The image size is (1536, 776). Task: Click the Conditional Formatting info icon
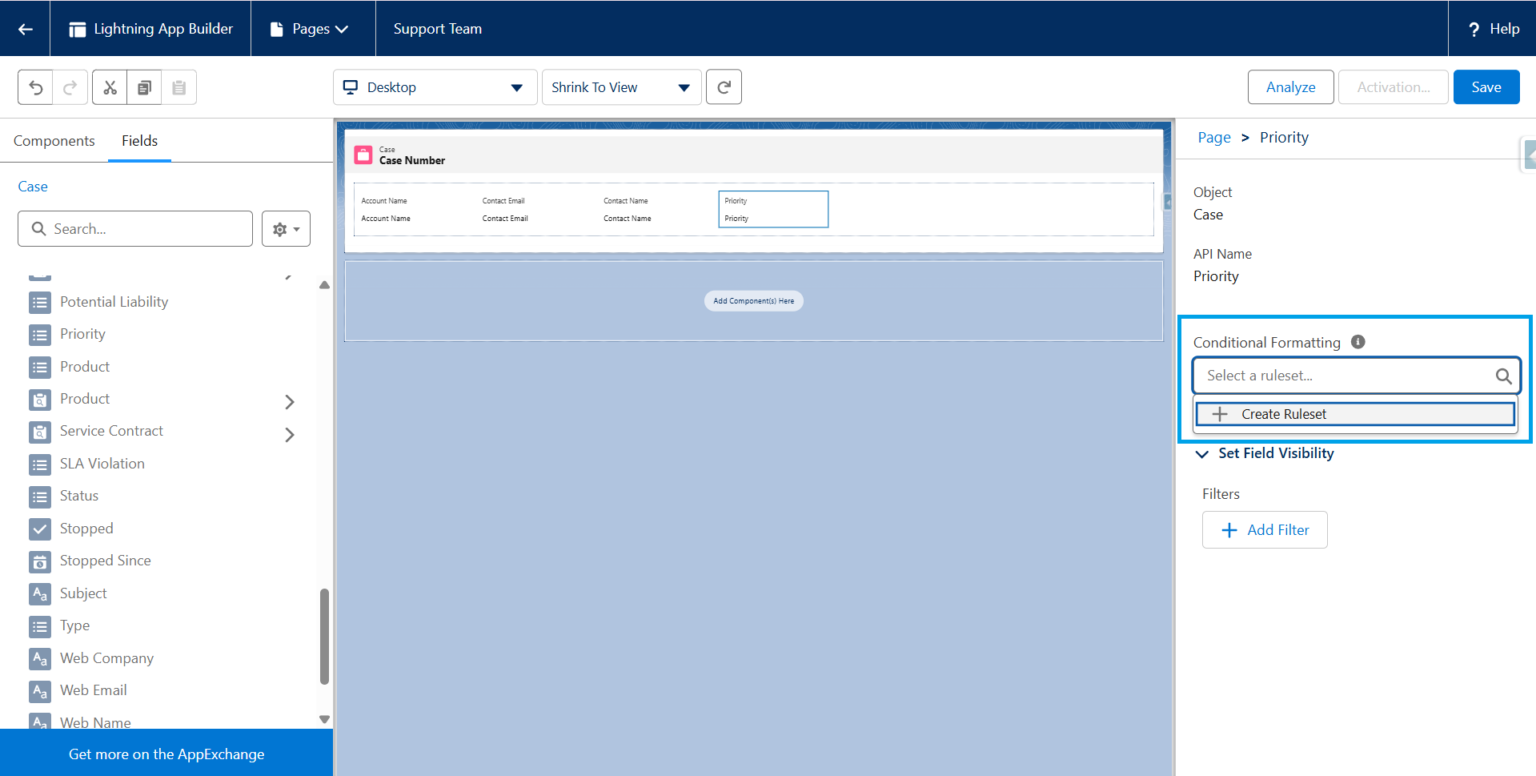click(x=1358, y=342)
